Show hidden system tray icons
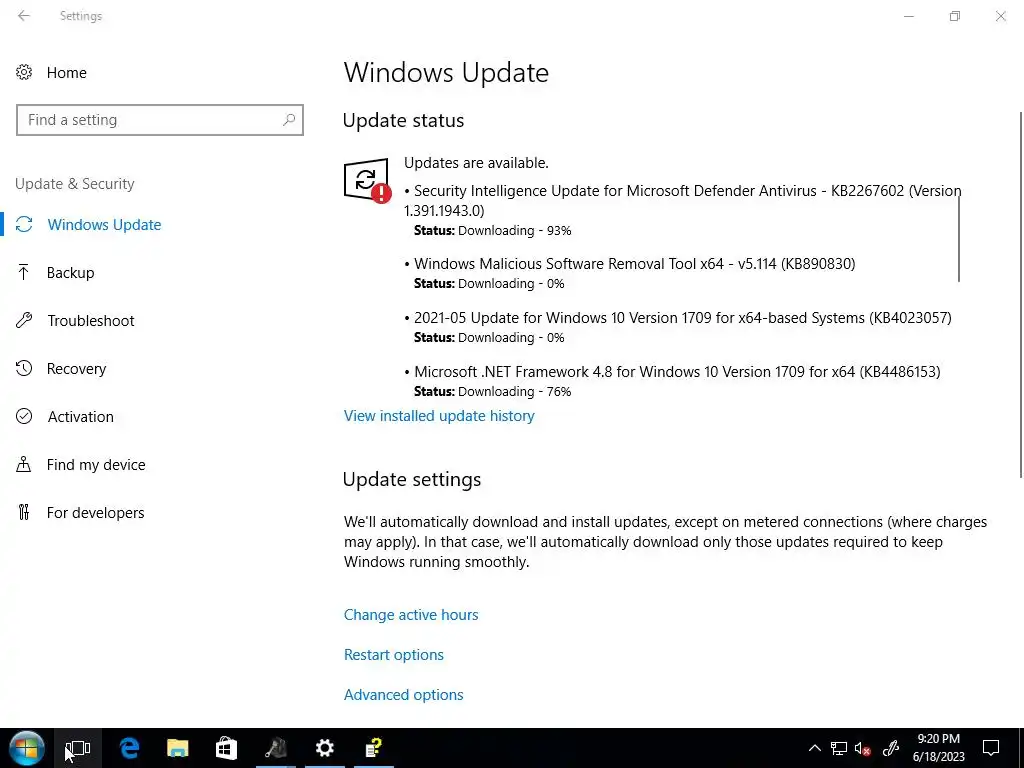The width and height of the screenshot is (1024, 768). click(814, 748)
